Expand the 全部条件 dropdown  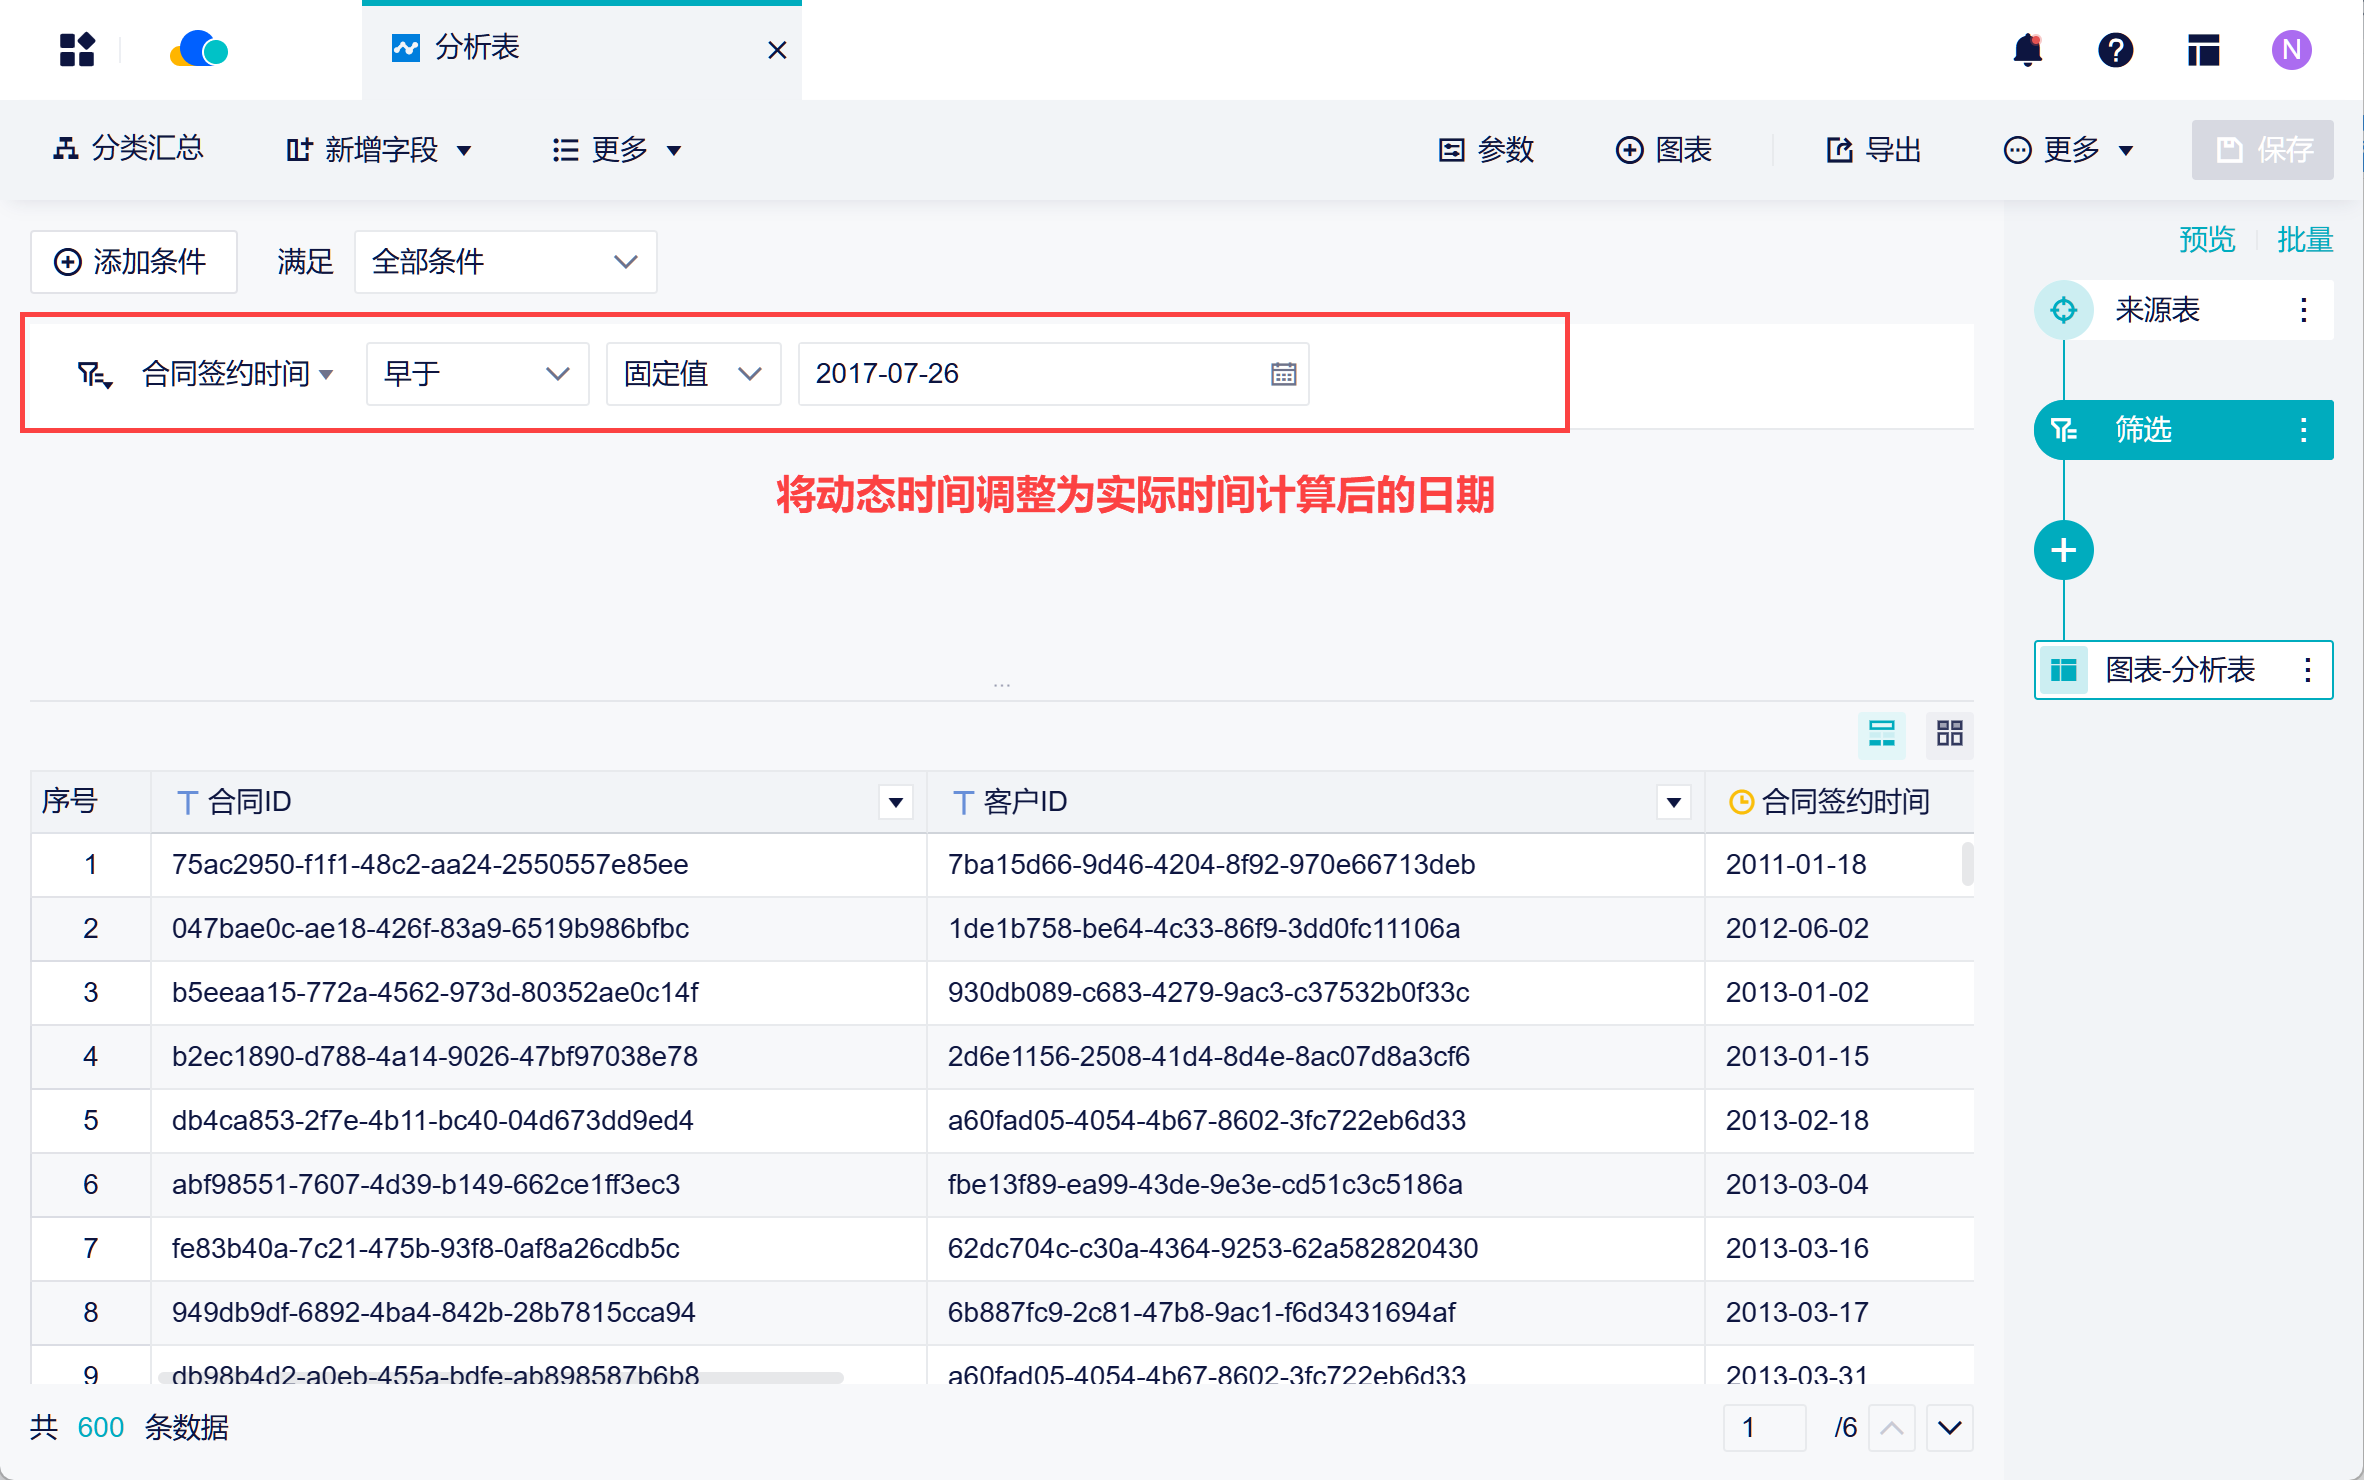click(505, 262)
